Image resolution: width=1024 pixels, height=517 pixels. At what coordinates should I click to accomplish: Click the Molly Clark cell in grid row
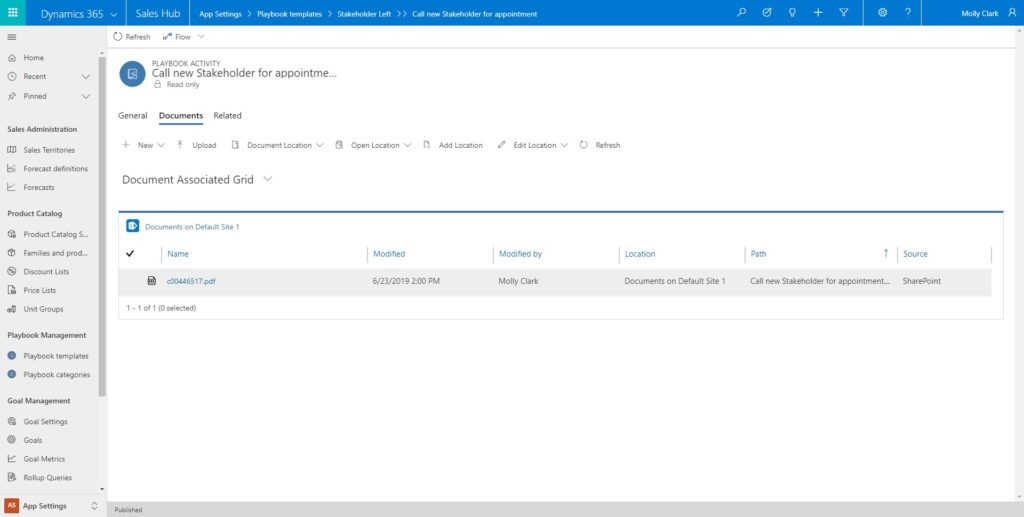pos(519,281)
